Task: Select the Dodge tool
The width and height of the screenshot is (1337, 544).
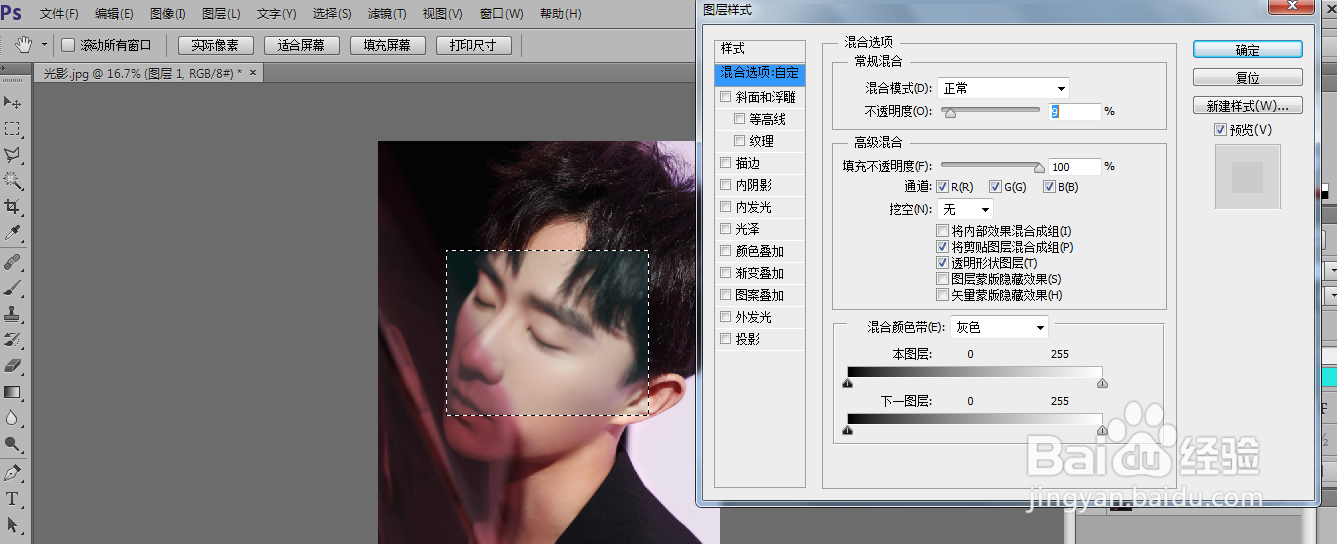Action: [x=13, y=444]
